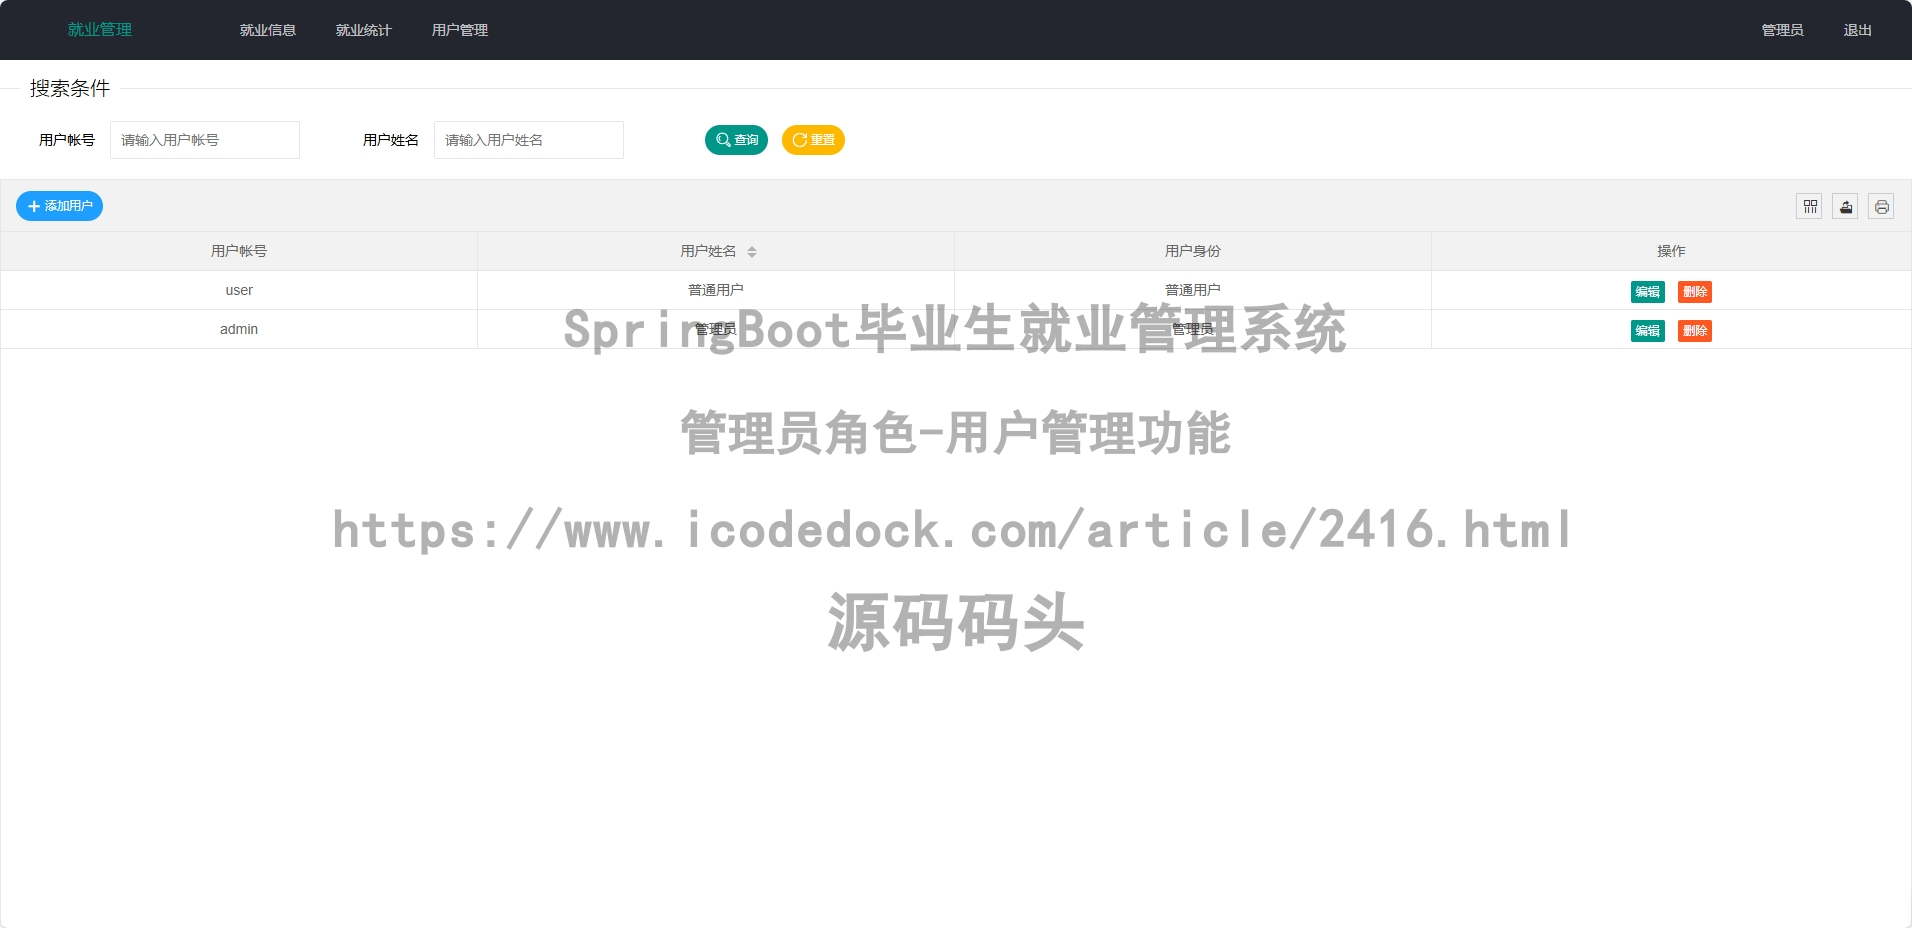Open the 就业信息 menu
Image resolution: width=1912 pixels, height=928 pixels.
(x=268, y=30)
